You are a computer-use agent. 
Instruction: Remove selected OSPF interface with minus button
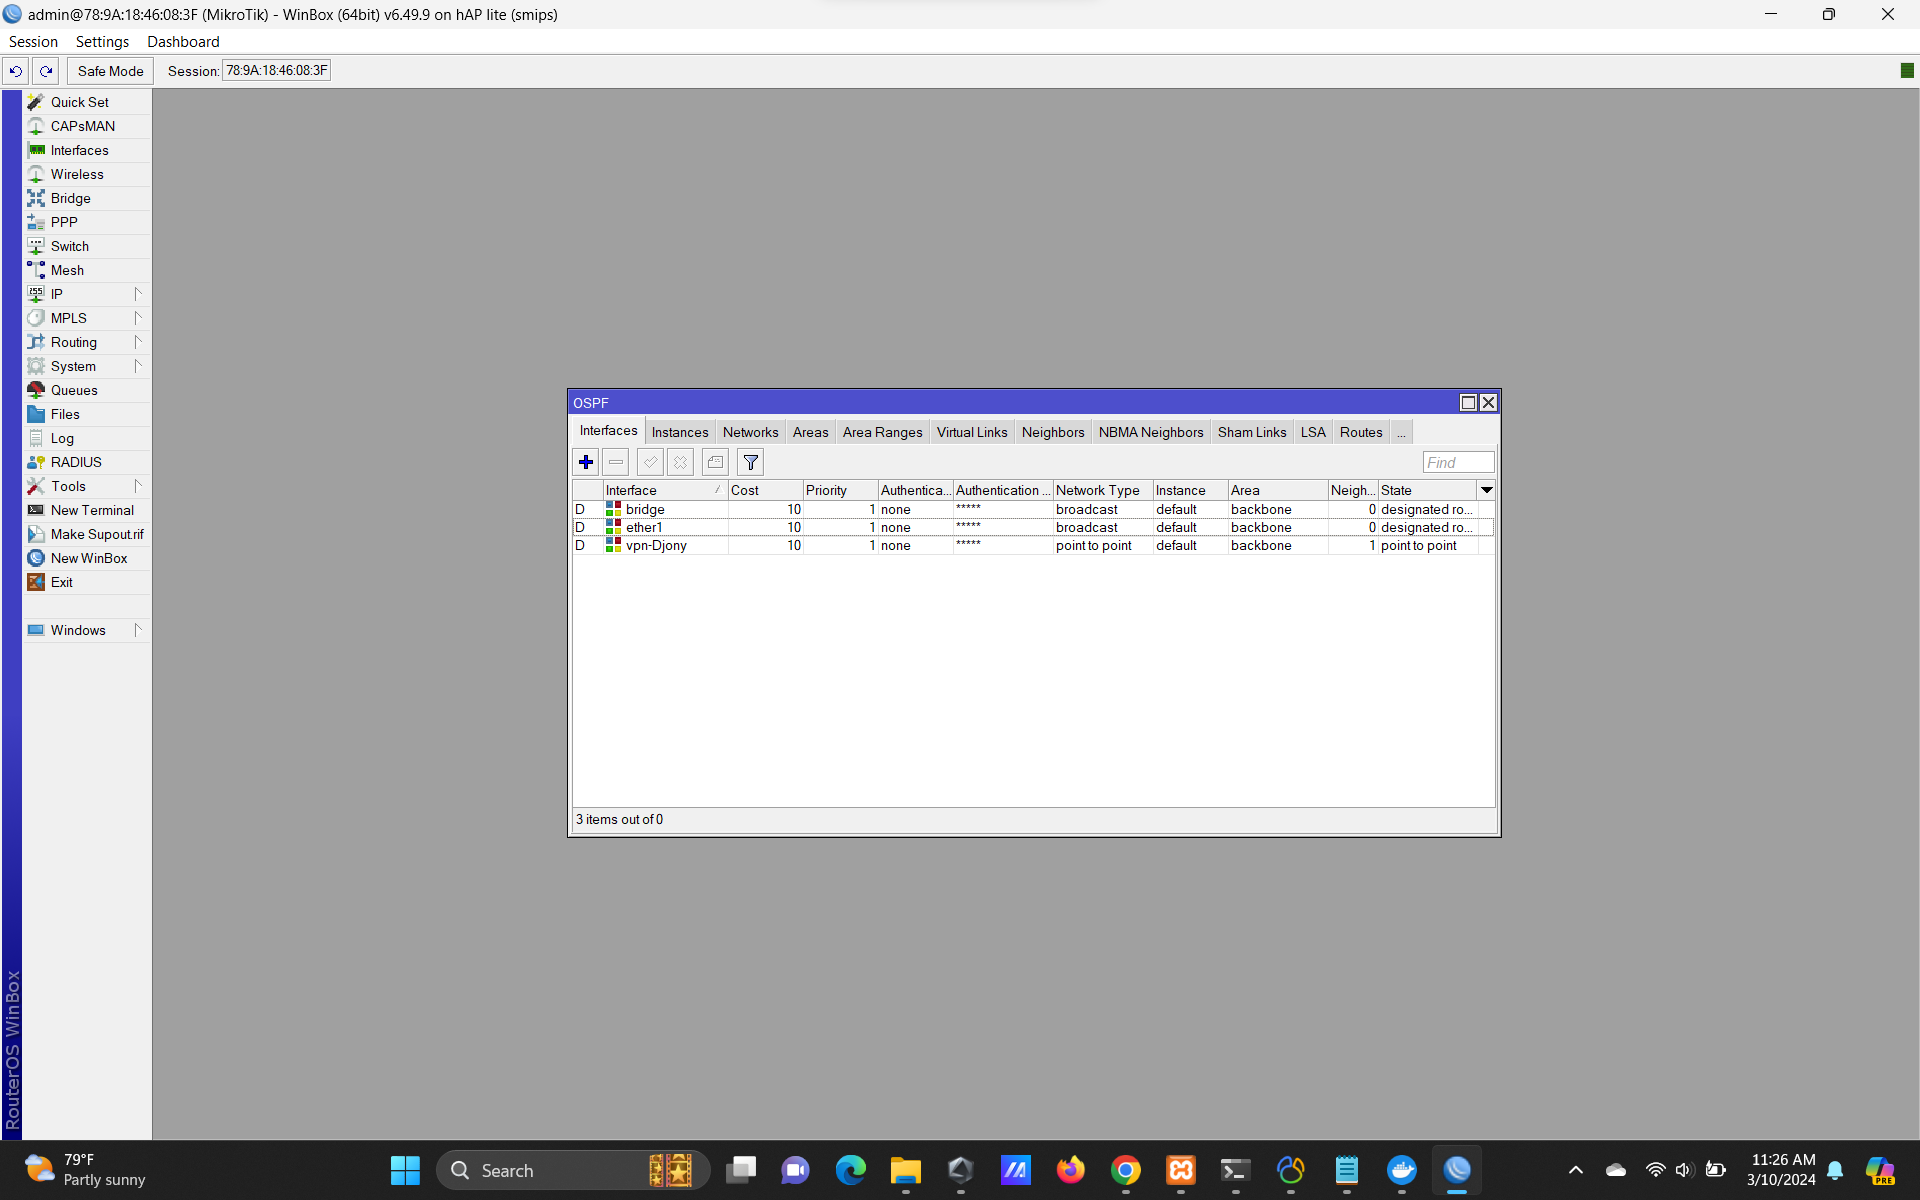coord(616,462)
